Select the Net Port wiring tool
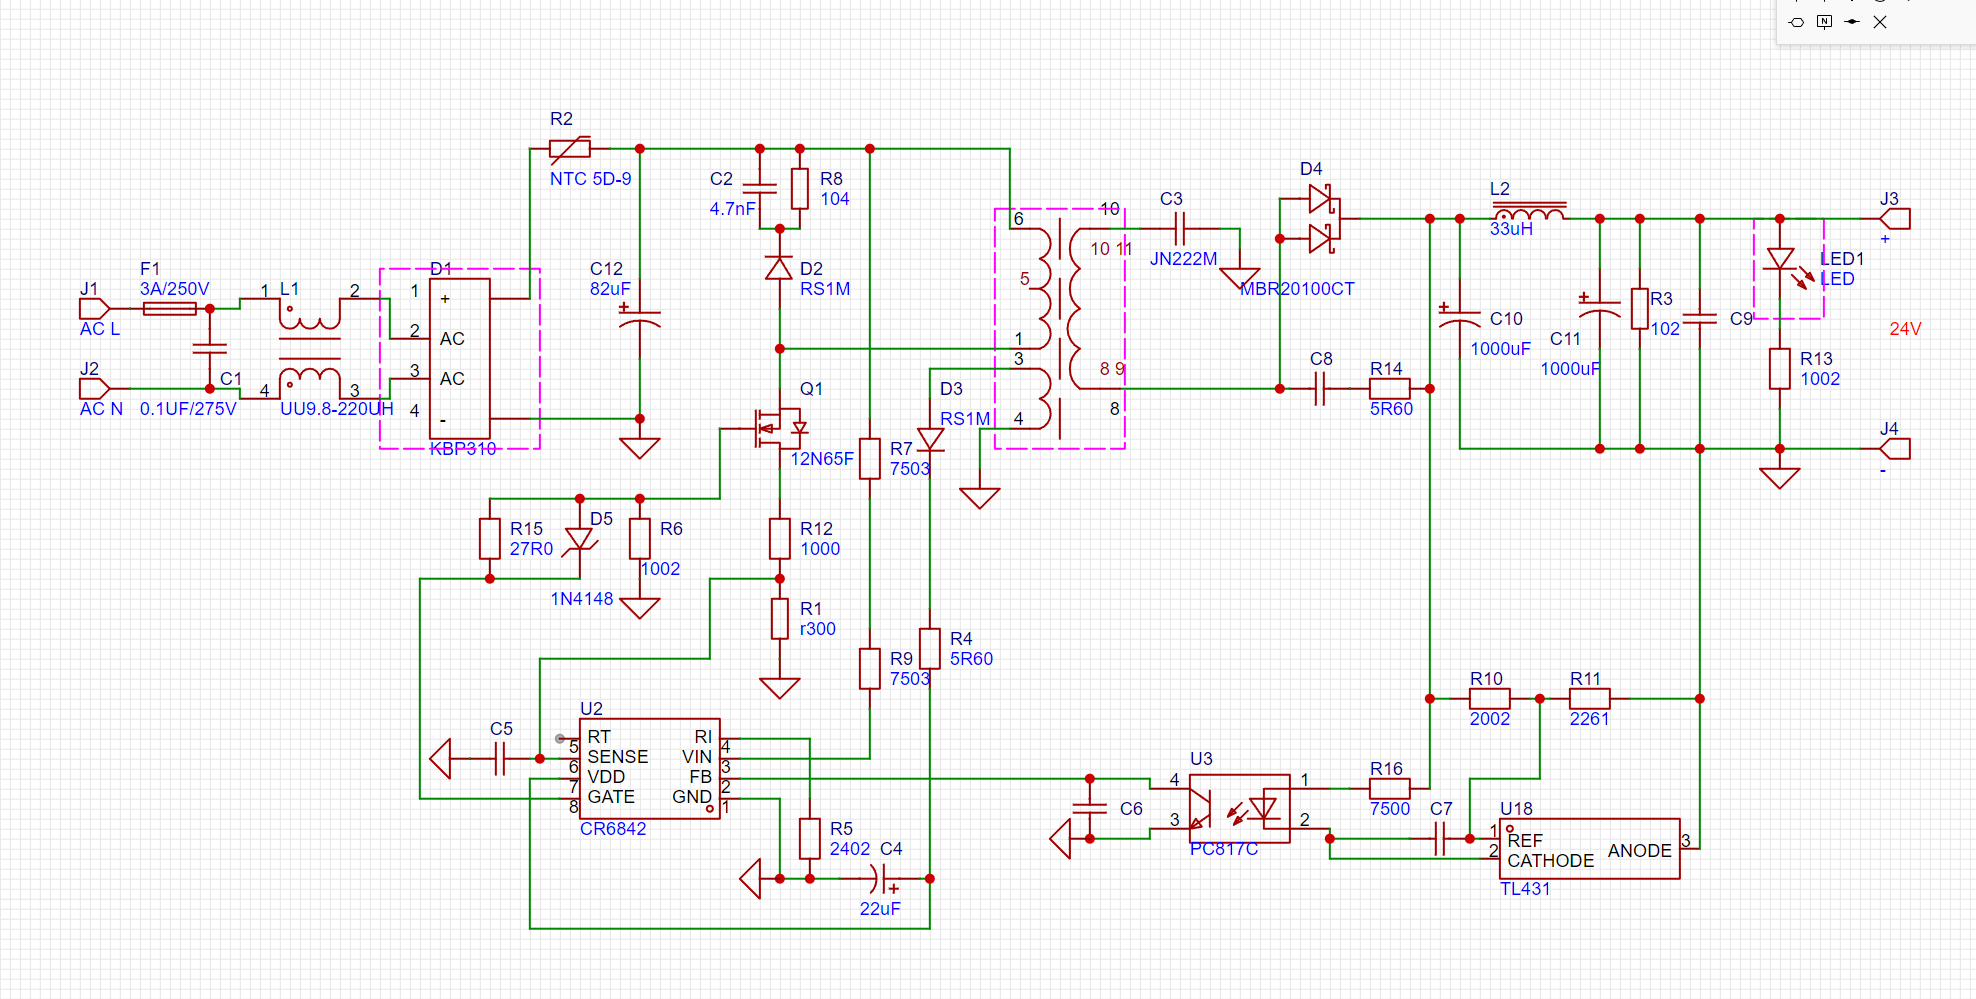Screen dimensions: 1976x999 point(1796,22)
